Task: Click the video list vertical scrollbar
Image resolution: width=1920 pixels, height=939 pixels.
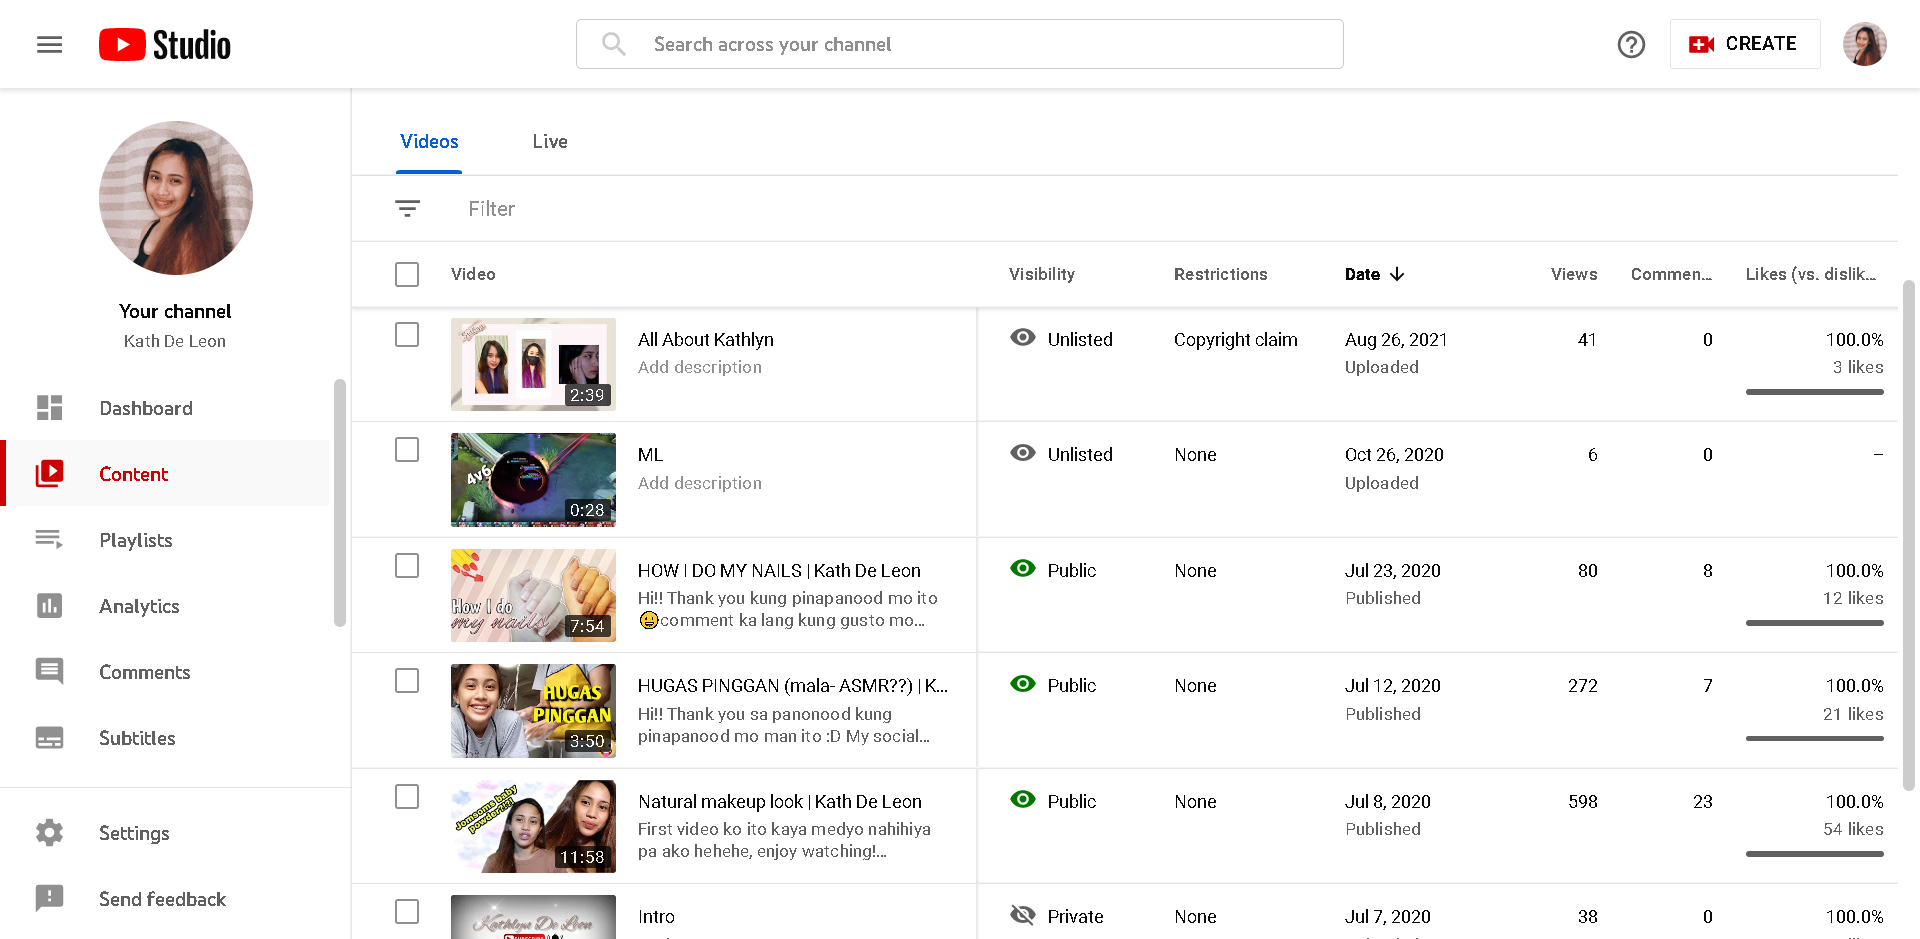Action: [1909, 535]
